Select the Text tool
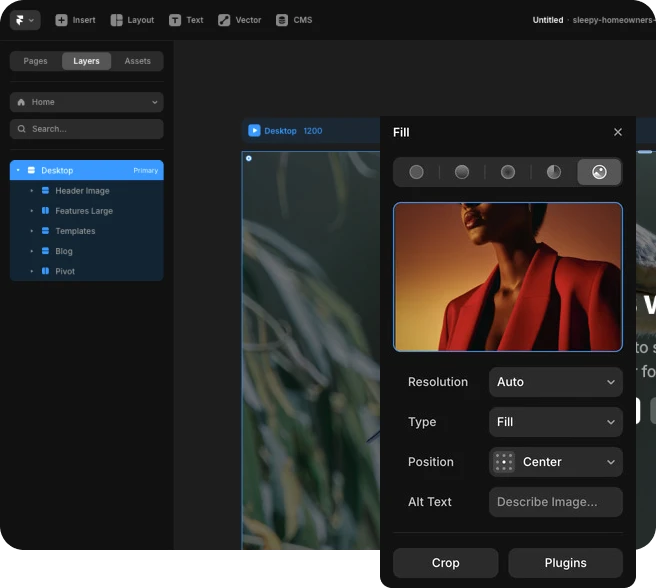Image resolution: width=656 pixels, height=588 pixels. 186,20
